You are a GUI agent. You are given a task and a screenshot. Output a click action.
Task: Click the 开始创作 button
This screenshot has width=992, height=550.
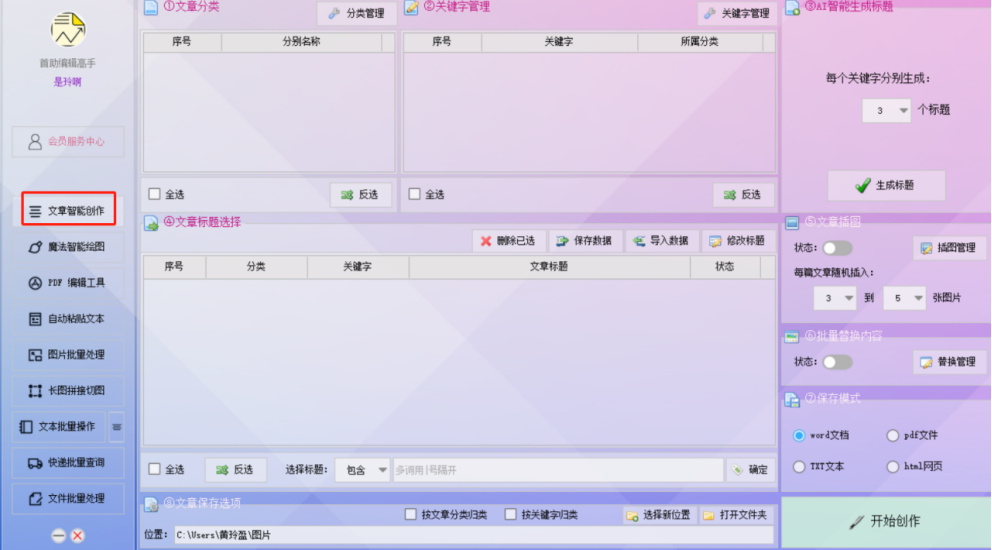(x=886, y=522)
